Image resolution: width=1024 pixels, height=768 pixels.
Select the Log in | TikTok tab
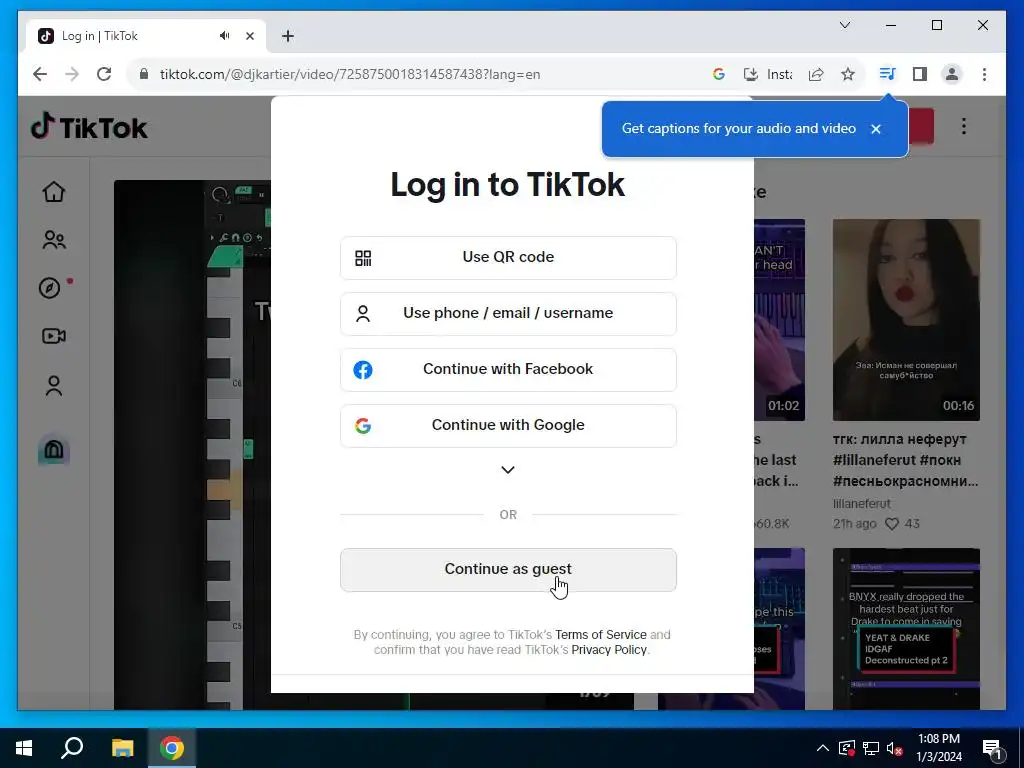[146, 36]
